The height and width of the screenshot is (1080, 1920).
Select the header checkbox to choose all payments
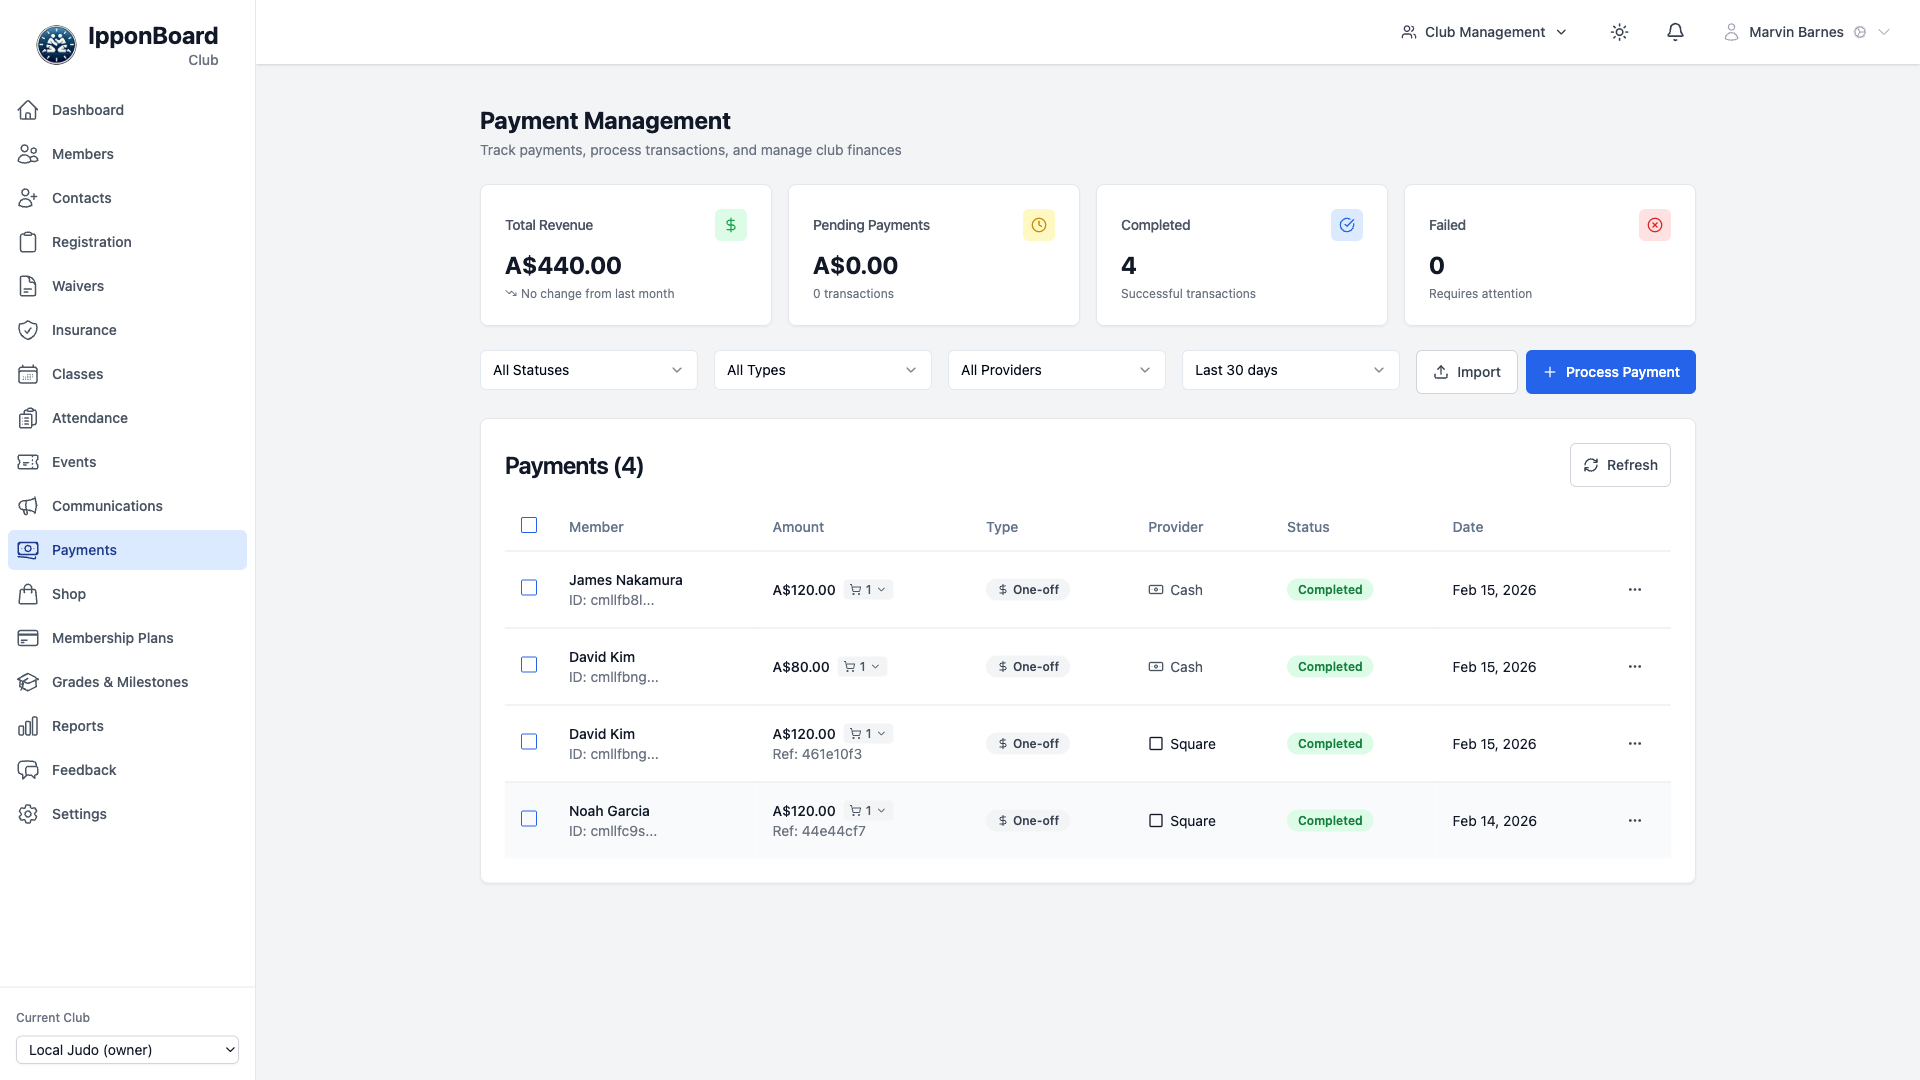pos(529,525)
